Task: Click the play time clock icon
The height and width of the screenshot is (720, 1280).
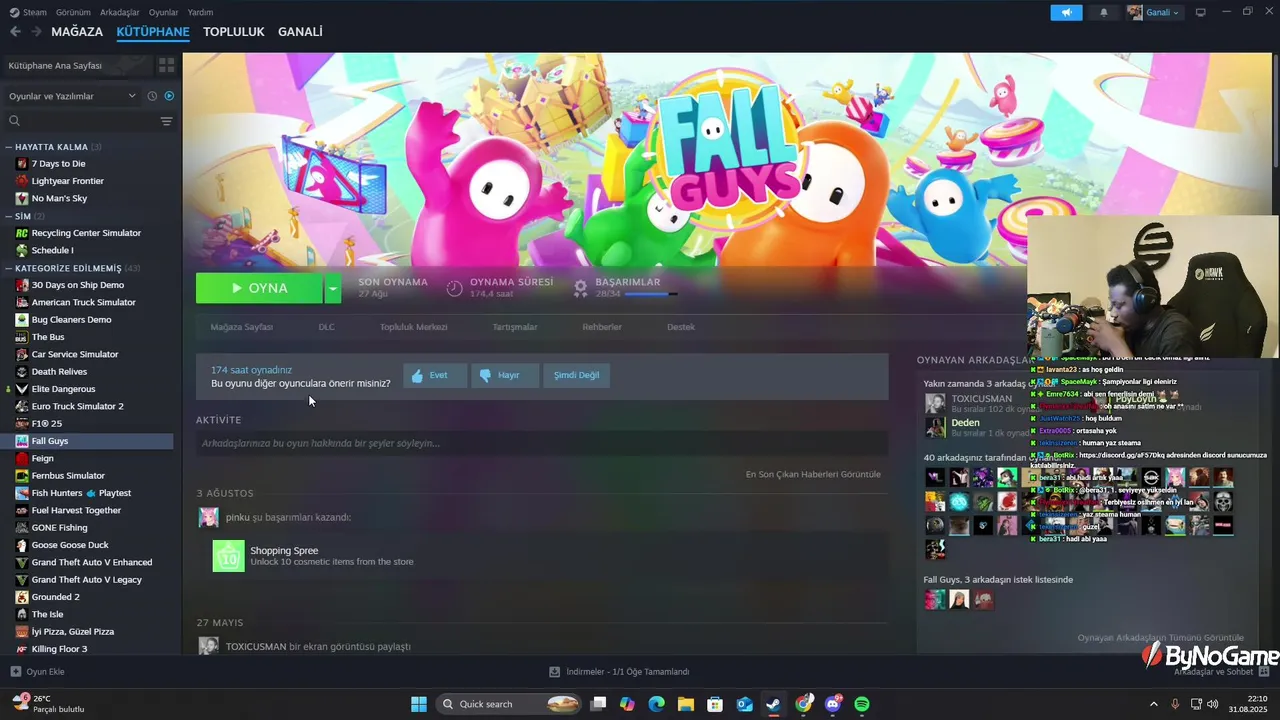Action: click(x=454, y=288)
